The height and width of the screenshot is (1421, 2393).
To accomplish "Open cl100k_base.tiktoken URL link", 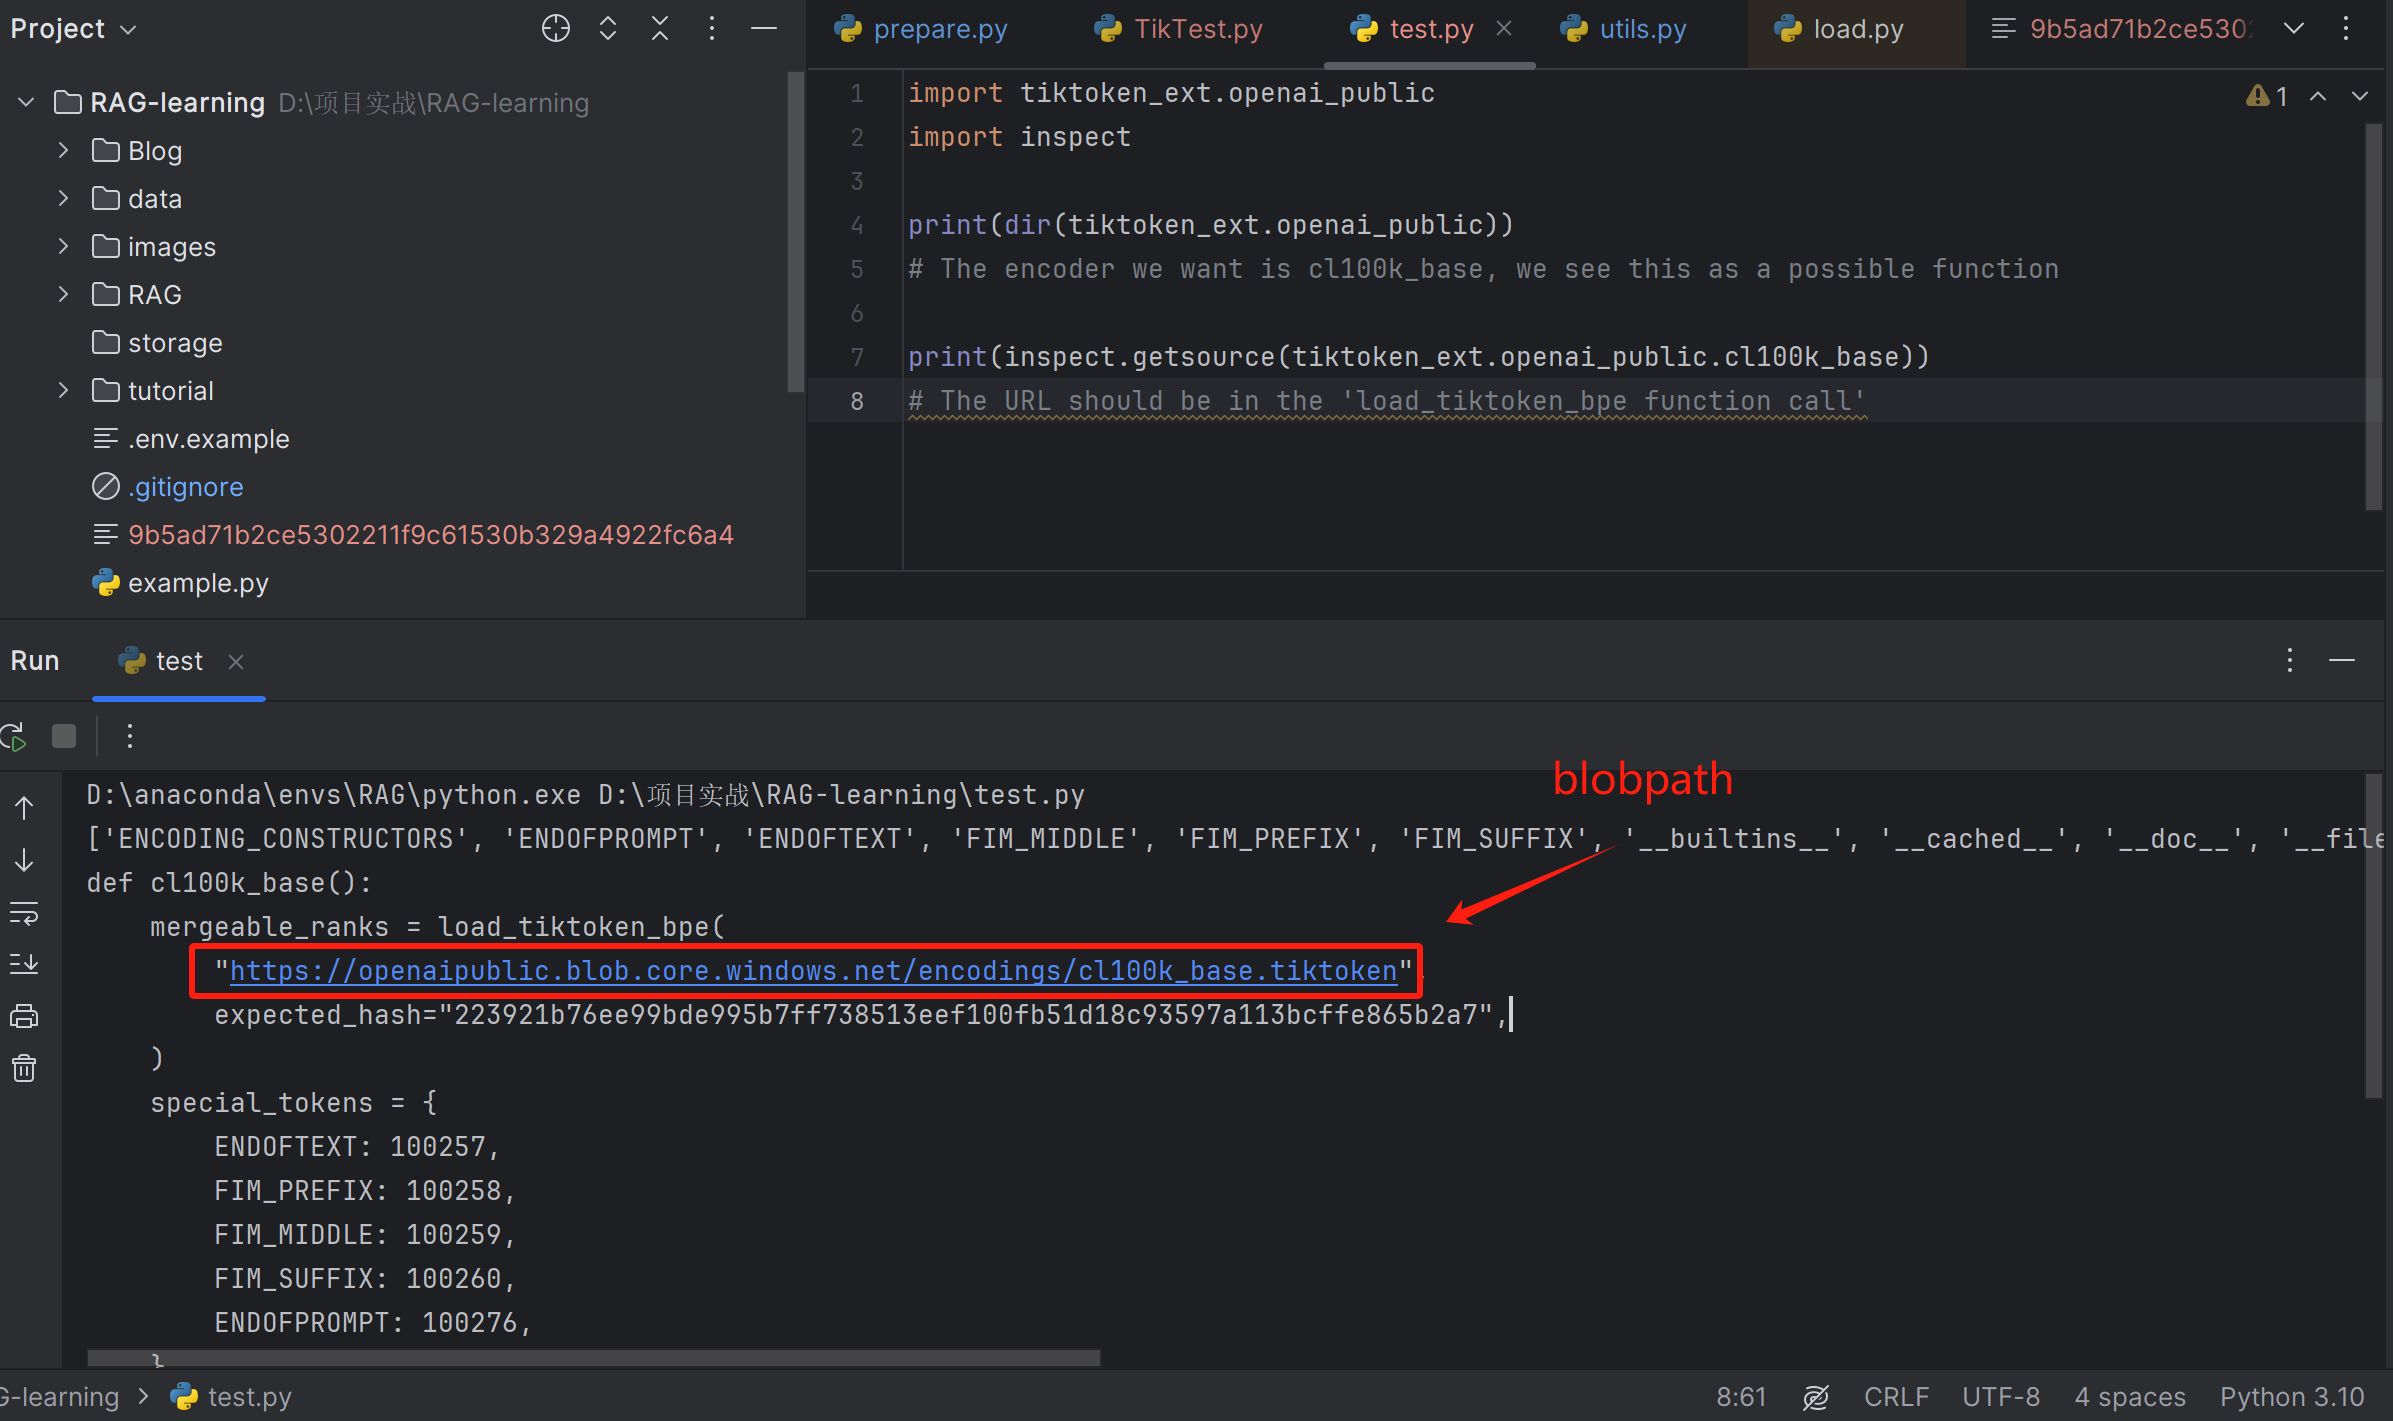I will (813, 971).
